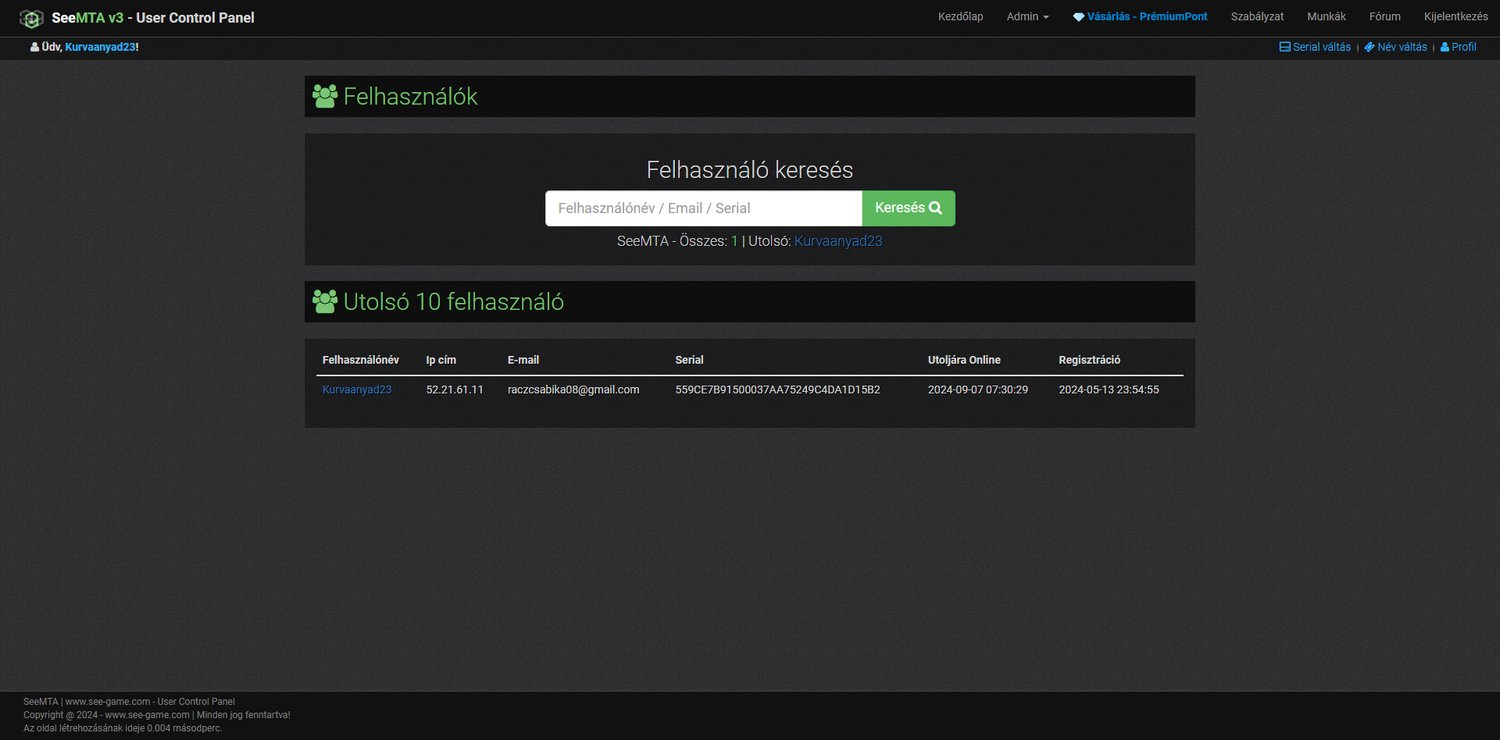Viewport: 1500px width, 740px height.
Task: Click the Felhasználó keresés heading
Action: 750,170
